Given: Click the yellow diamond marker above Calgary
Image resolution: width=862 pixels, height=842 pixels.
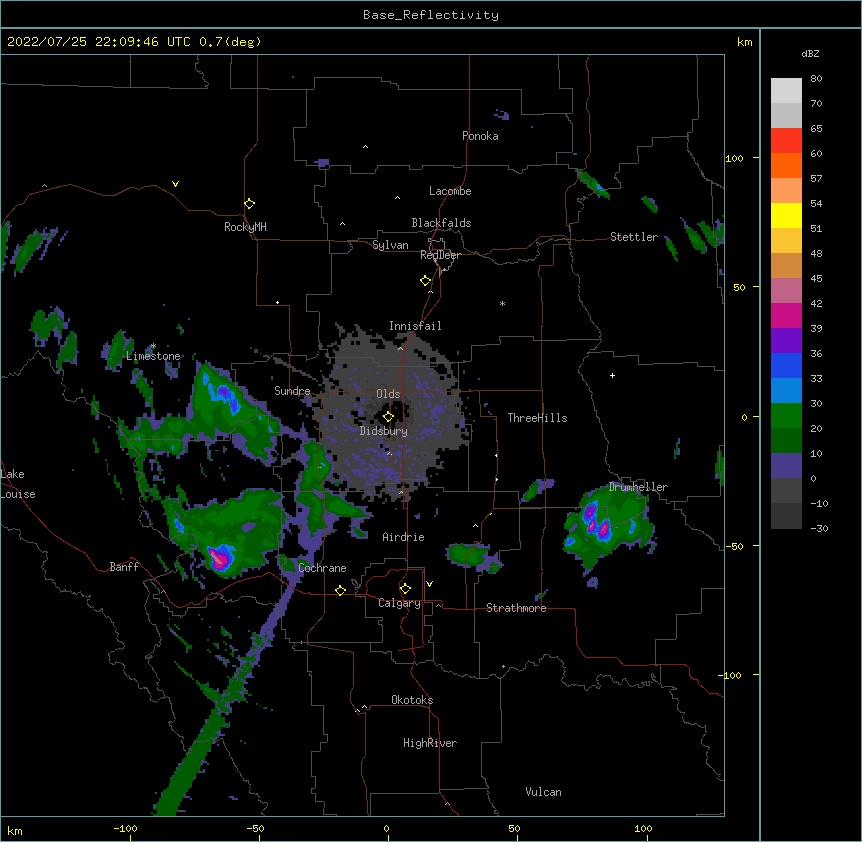Looking at the screenshot, I should (405, 589).
